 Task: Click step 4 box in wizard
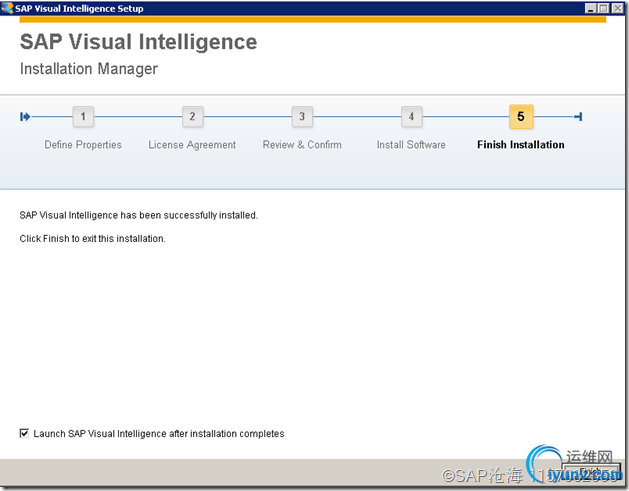(412, 117)
